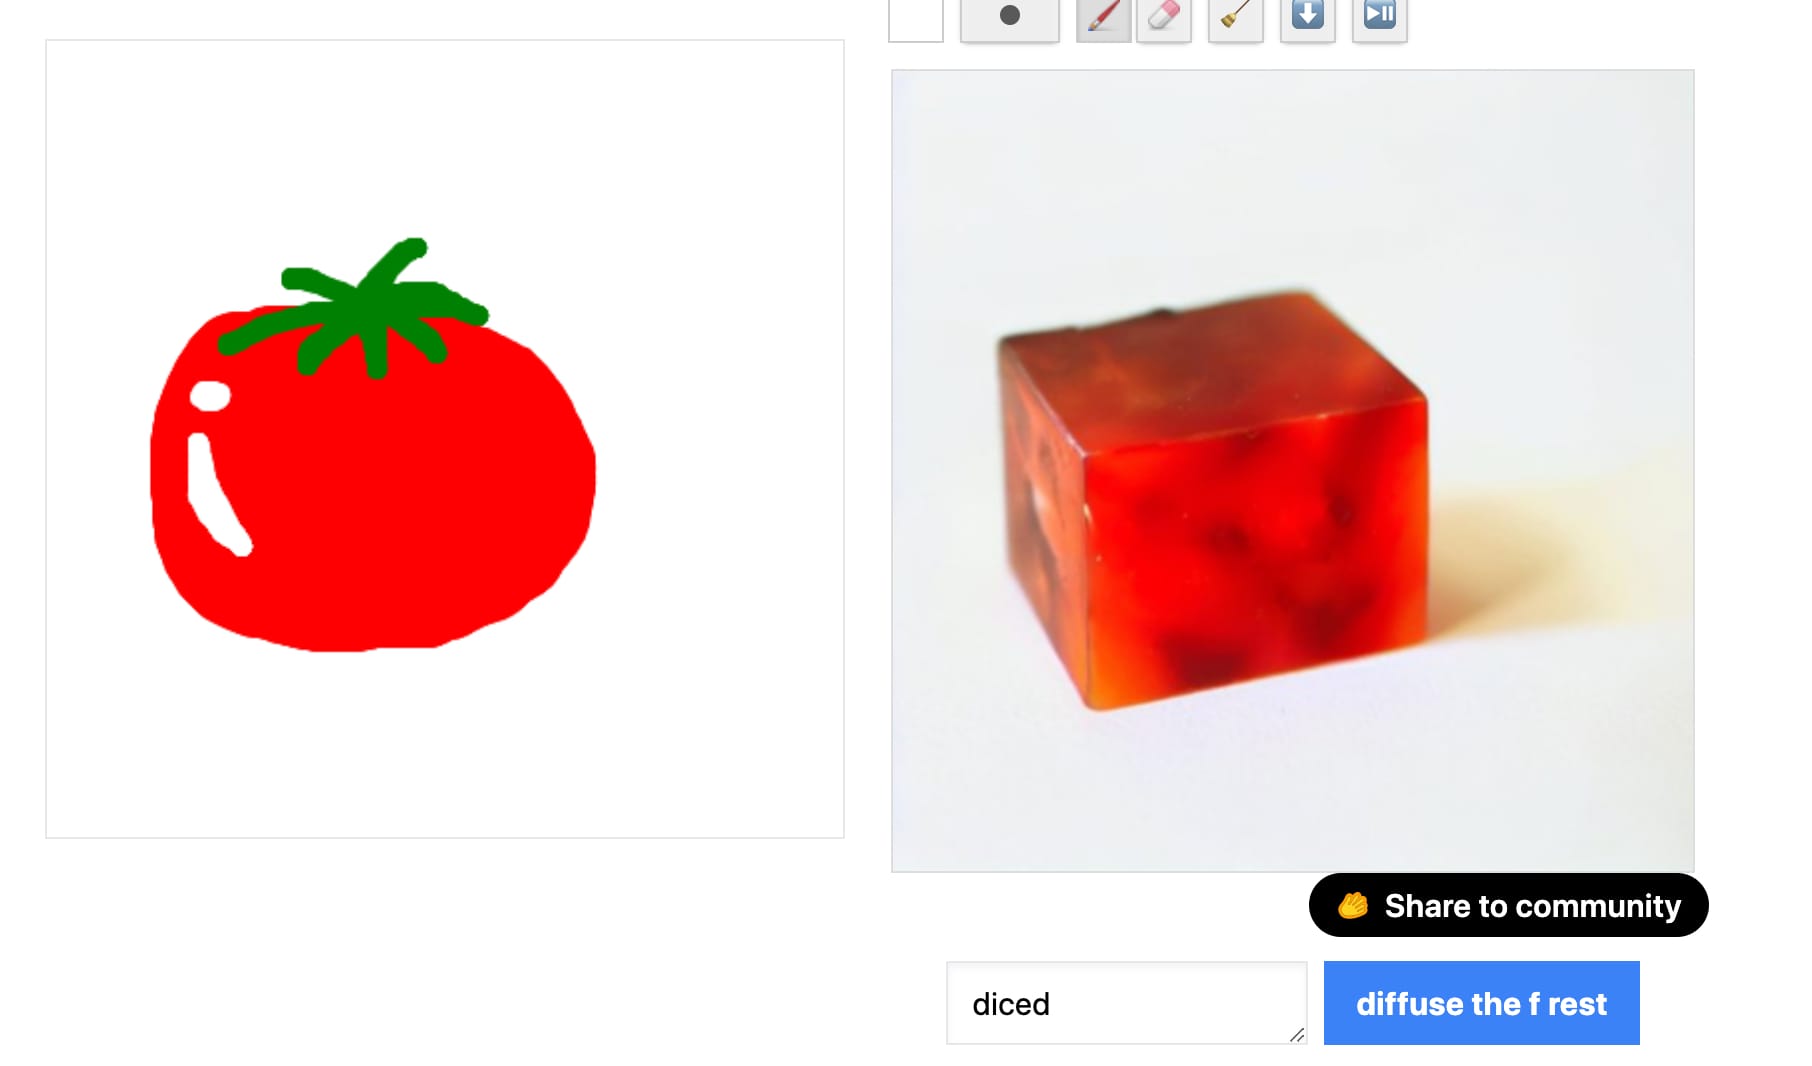Select the paintbrush tool
The height and width of the screenshot is (1066, 1812).
[1103, 18]
